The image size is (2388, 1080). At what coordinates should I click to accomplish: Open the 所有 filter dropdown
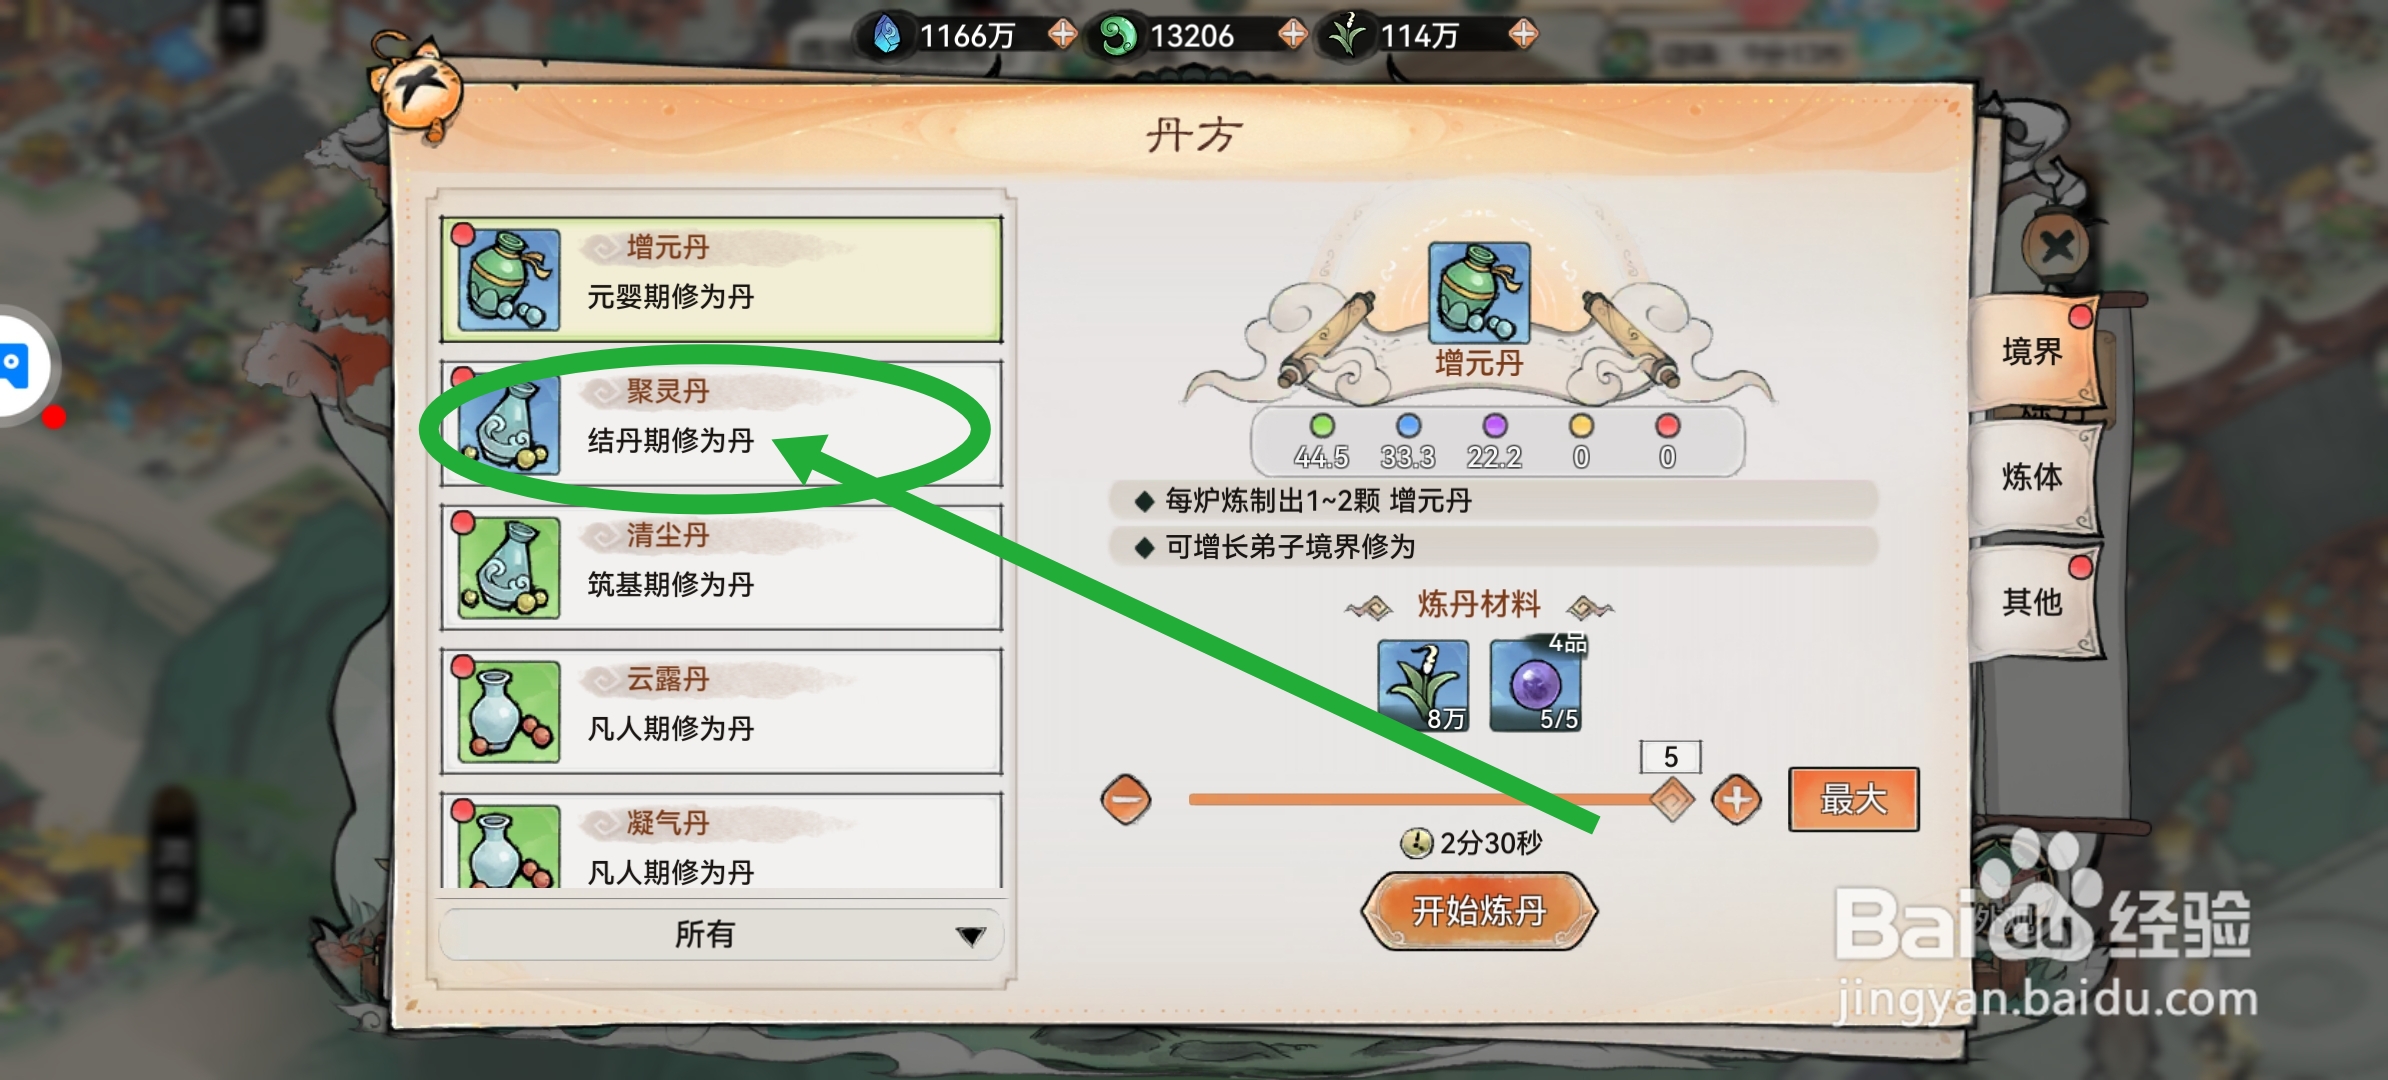(x=721, y=934)
